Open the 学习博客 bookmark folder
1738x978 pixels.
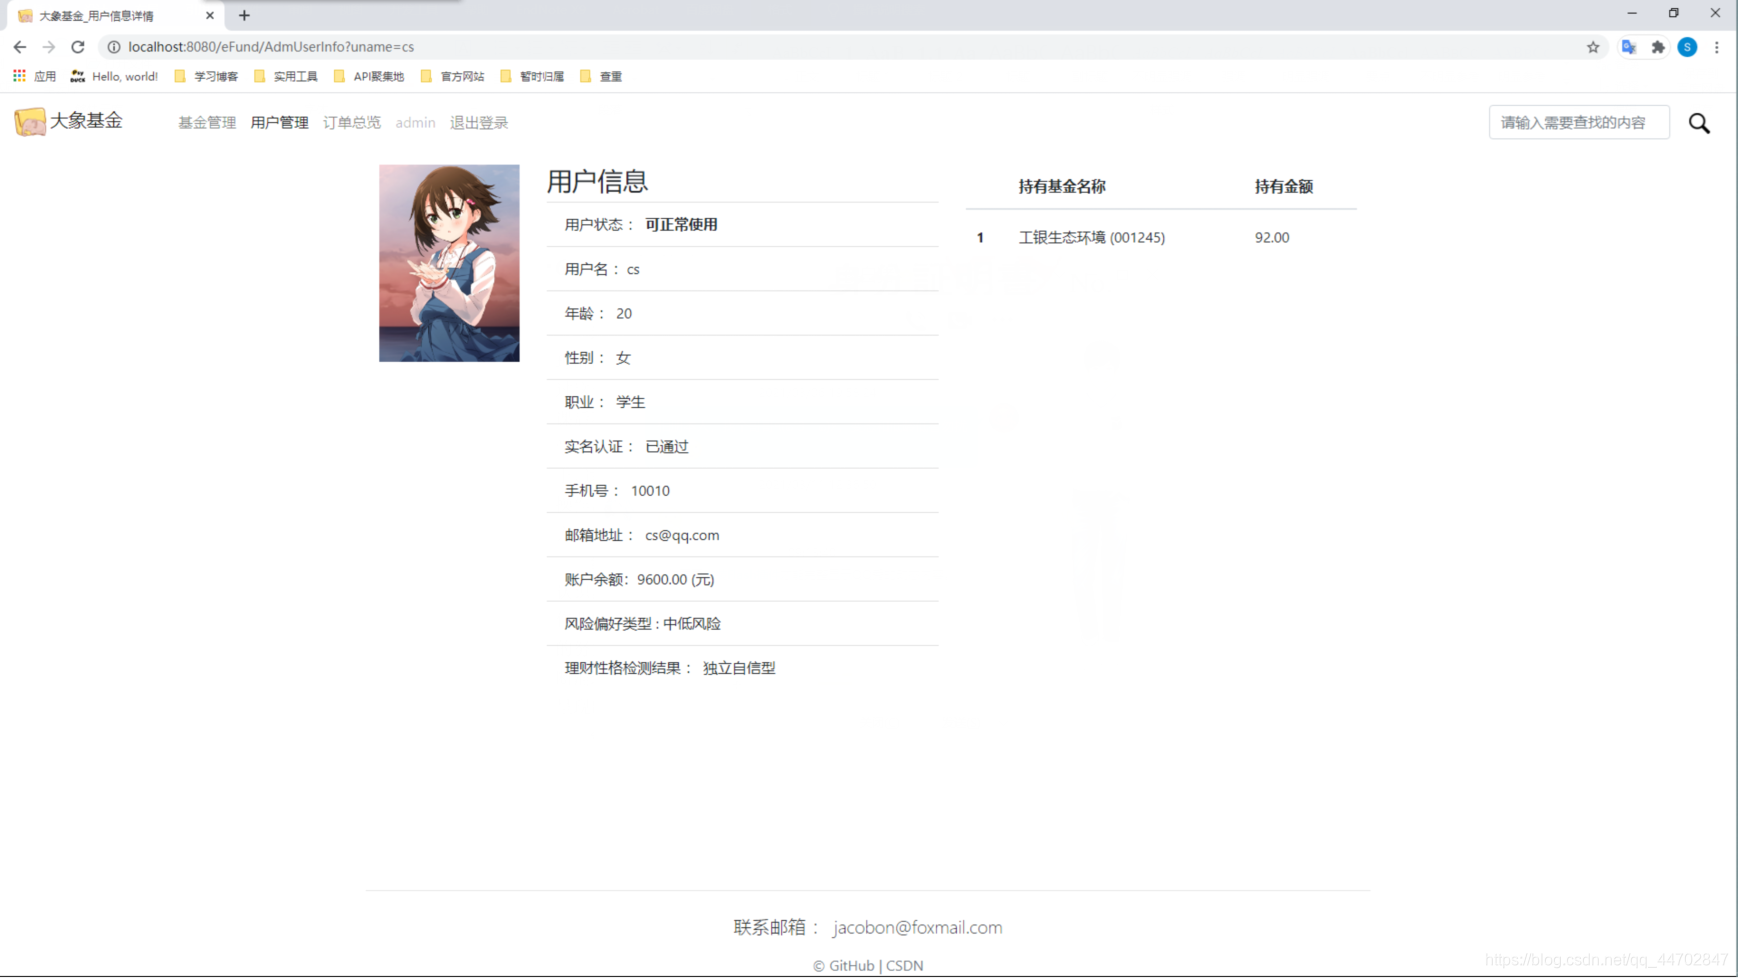click(206, 76)
